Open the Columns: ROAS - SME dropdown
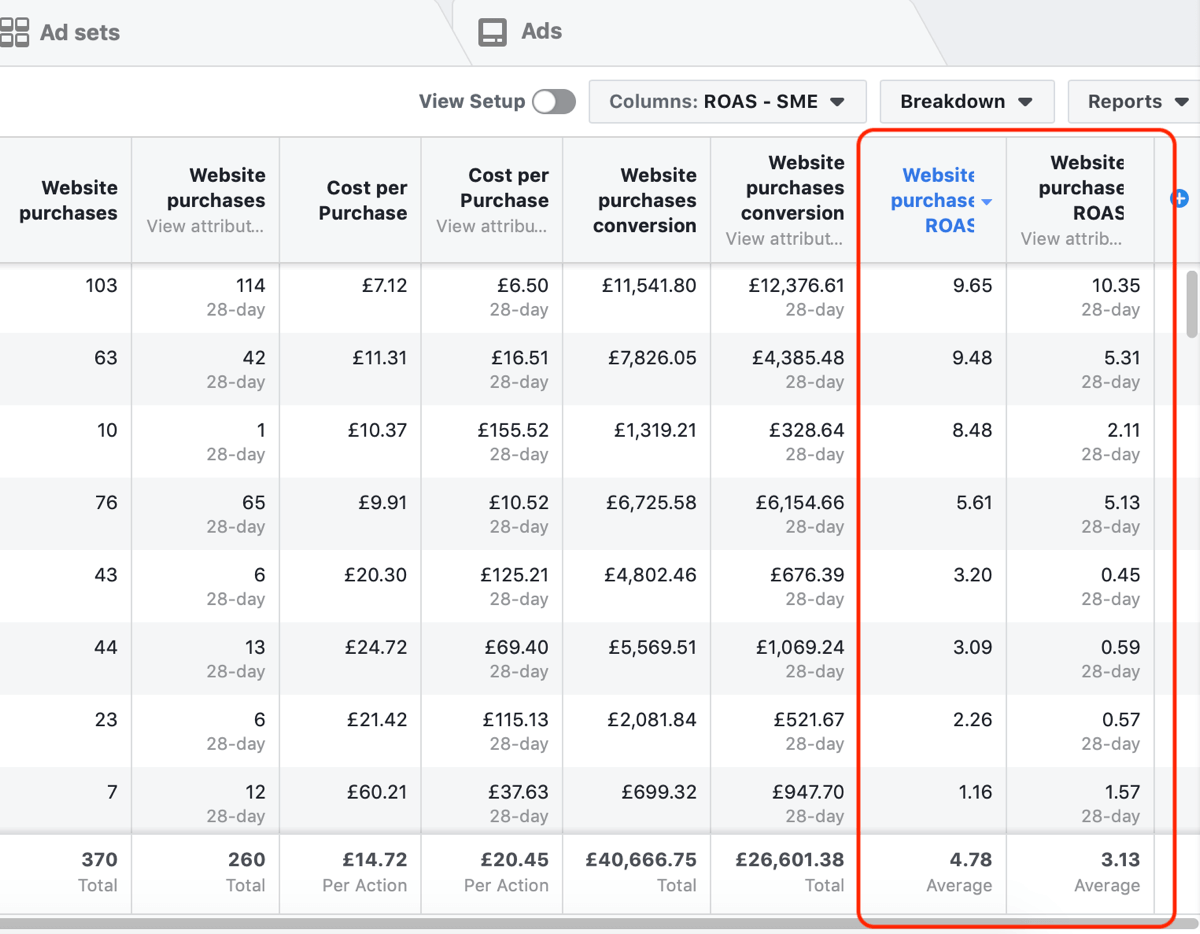 727,101
